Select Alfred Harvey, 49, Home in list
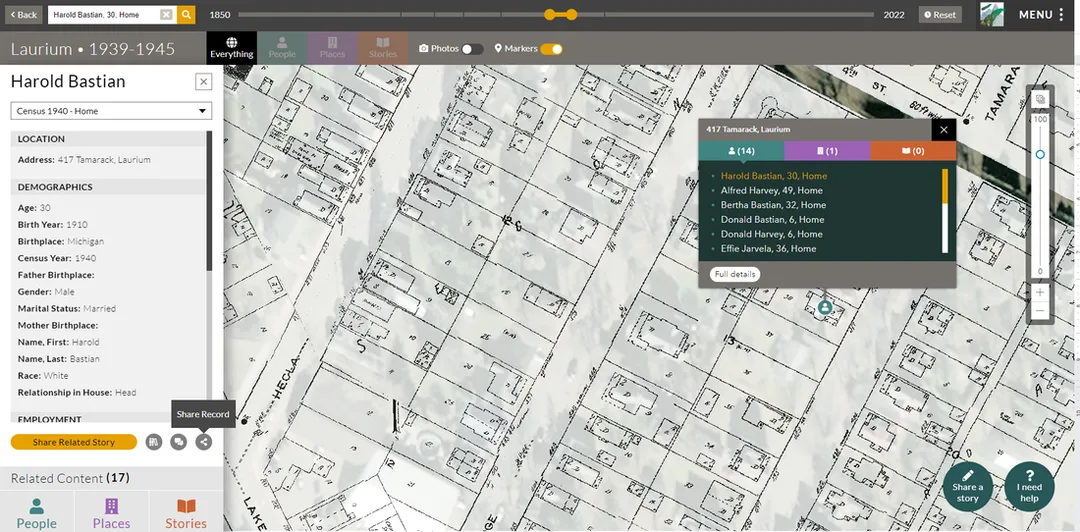This screenshot has height=532, width=1080. (771, 190)
